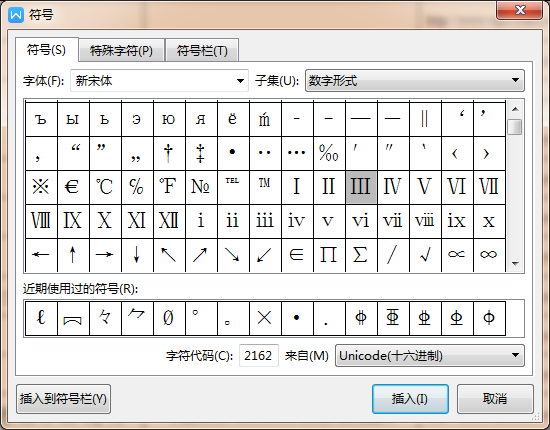
Task: Switch to the 符号栏(T) tab
Action: 202,51
